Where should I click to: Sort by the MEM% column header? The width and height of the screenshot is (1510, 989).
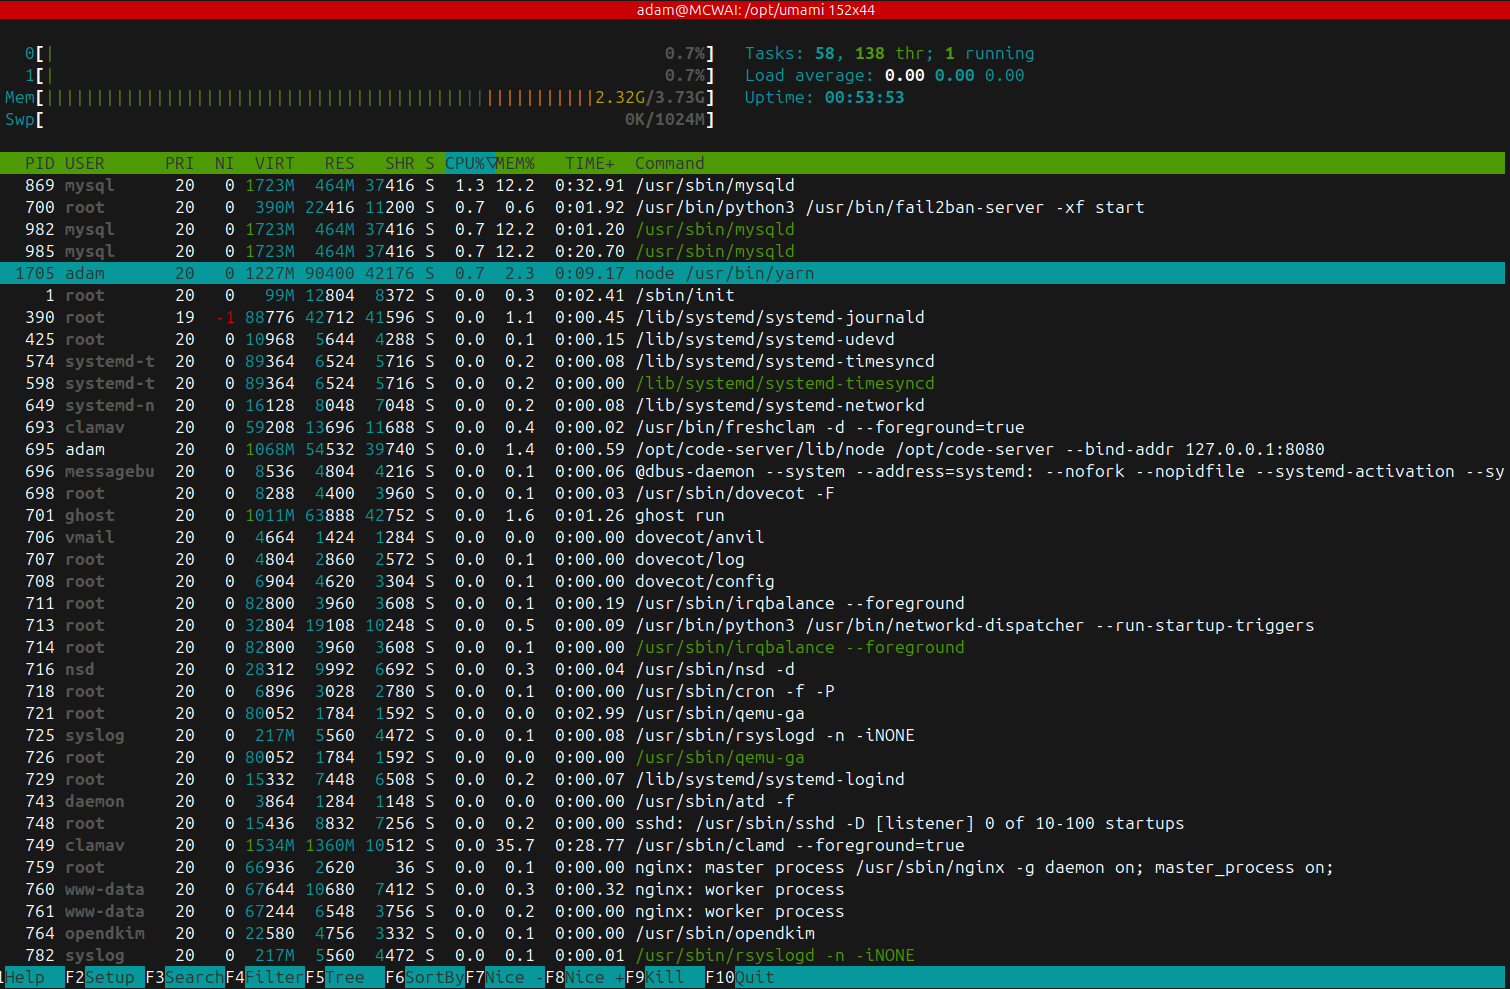tap(516, 163)
